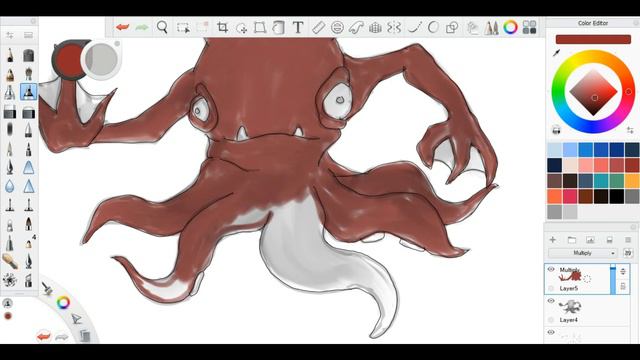The width and height of the screenshot is (640, 360).
Task: Select the Layer5 thumbnail
Action: pos(571,276)
